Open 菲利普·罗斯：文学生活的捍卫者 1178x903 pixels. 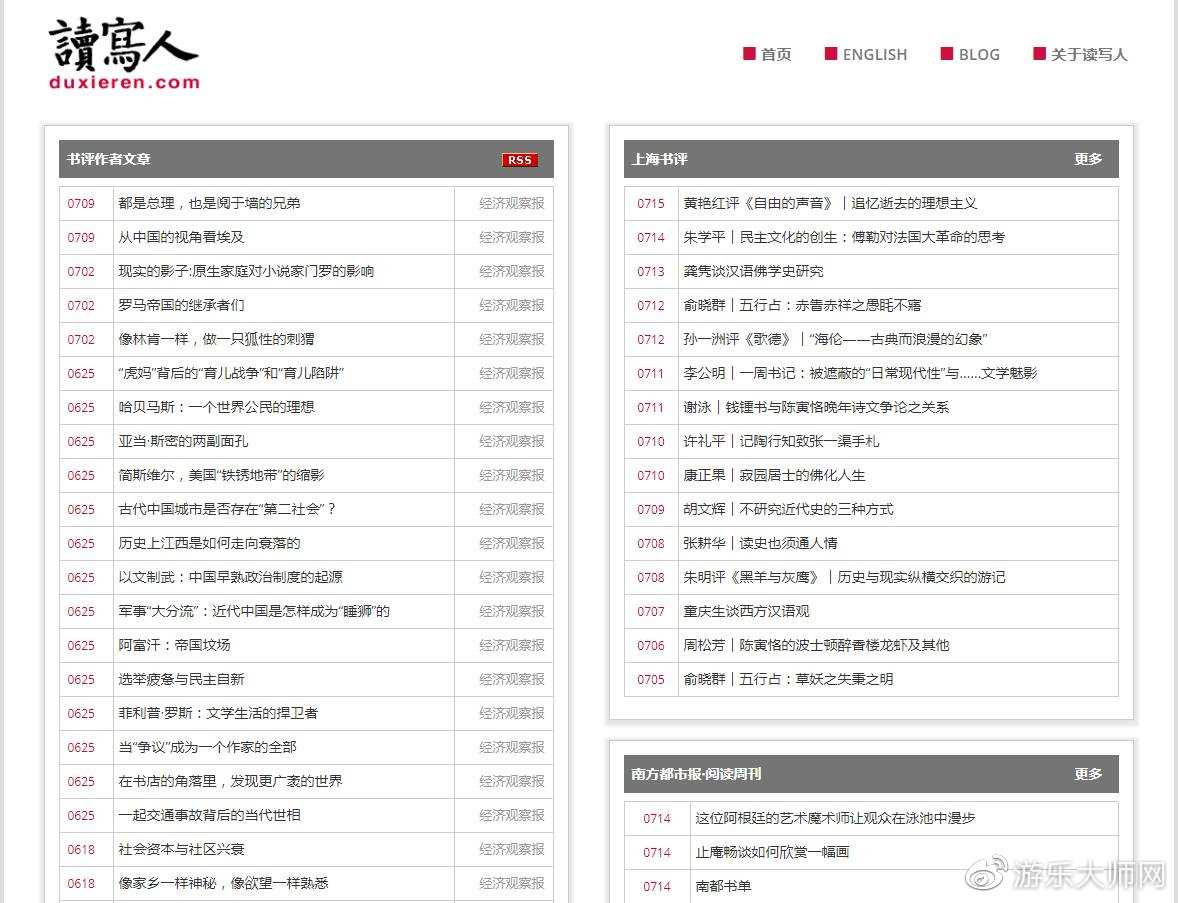click(218, 714)
